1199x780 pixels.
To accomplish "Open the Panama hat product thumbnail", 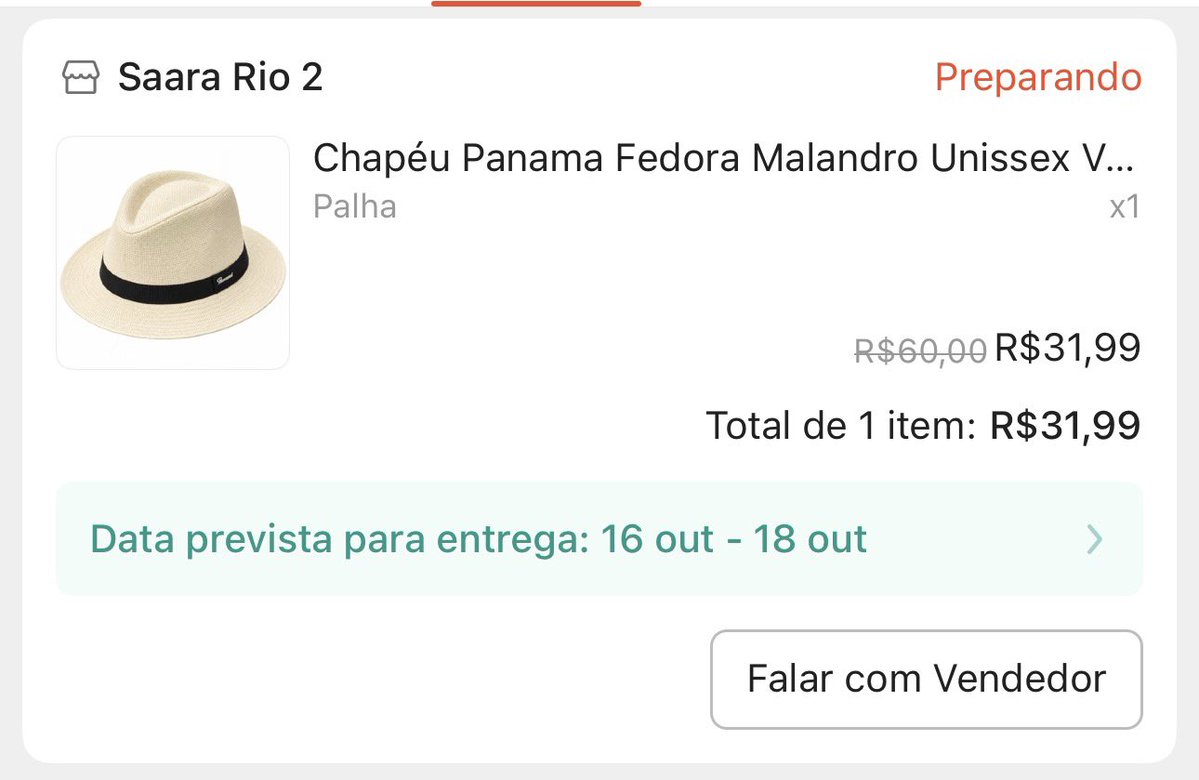I will (173, 253).
